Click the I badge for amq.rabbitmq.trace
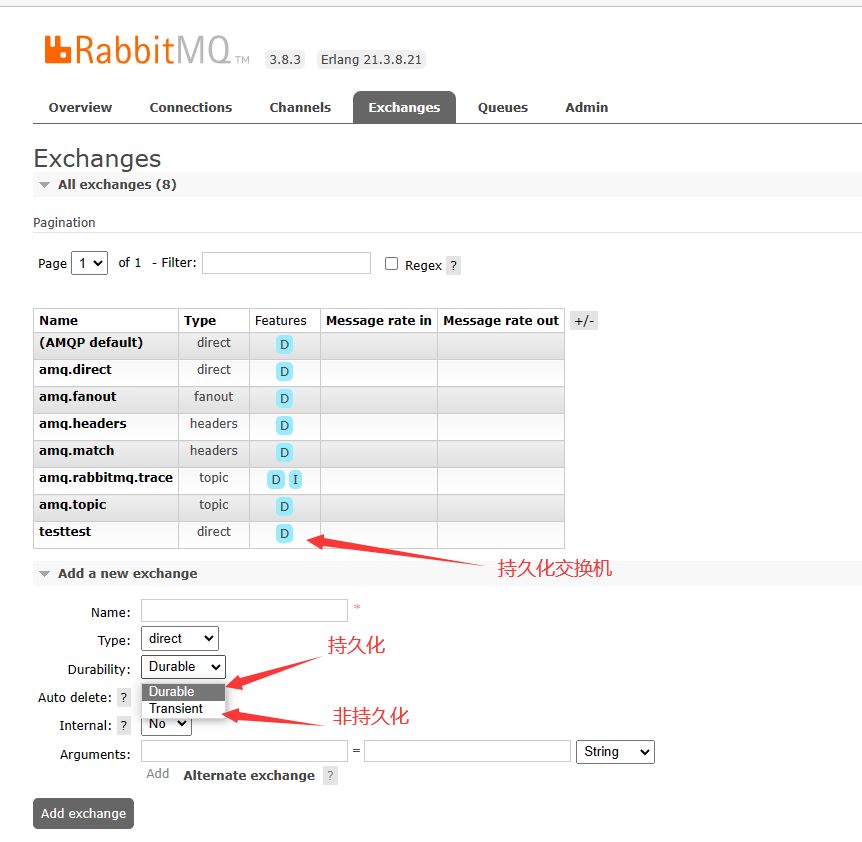The image size is (862, 842). [x=295, y=480]
